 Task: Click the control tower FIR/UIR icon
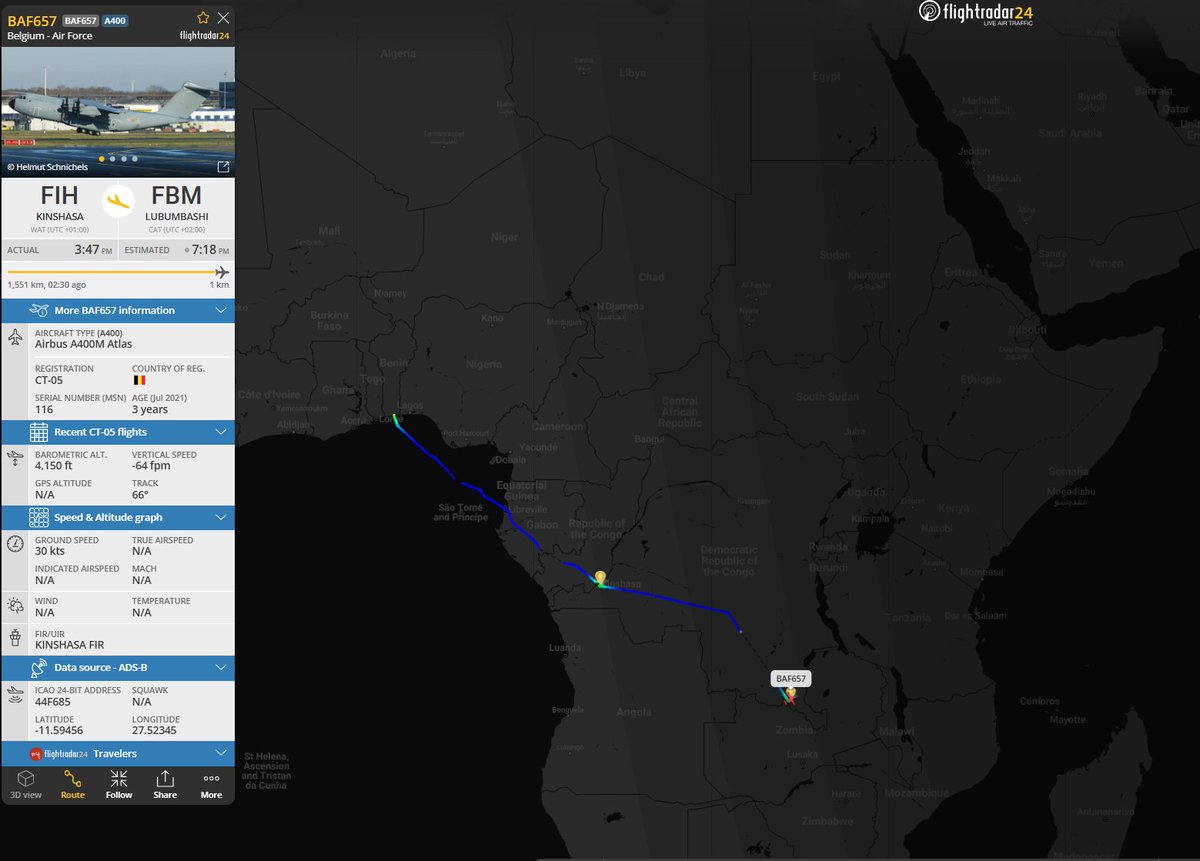(x=15, y=637)
